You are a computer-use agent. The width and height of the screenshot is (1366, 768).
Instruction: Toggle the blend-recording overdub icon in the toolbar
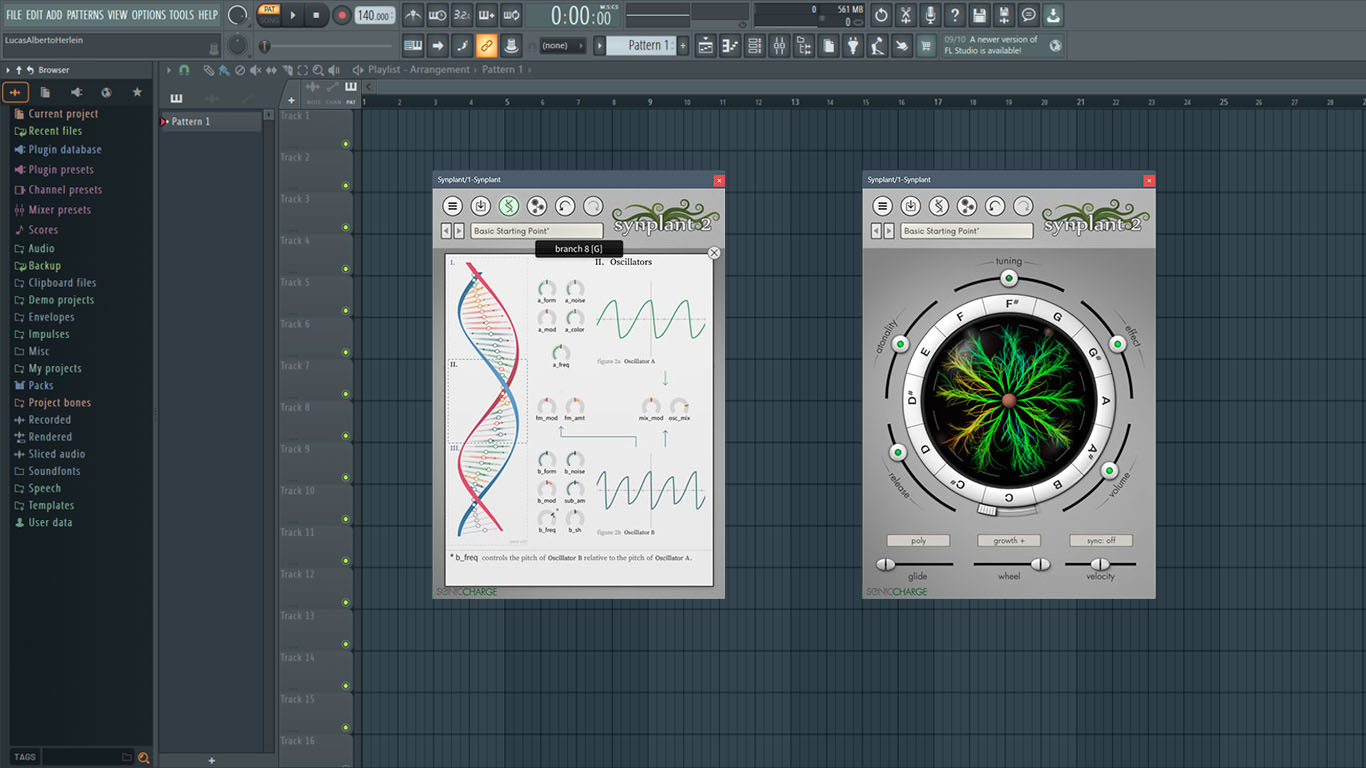click(x=487, y=15)
